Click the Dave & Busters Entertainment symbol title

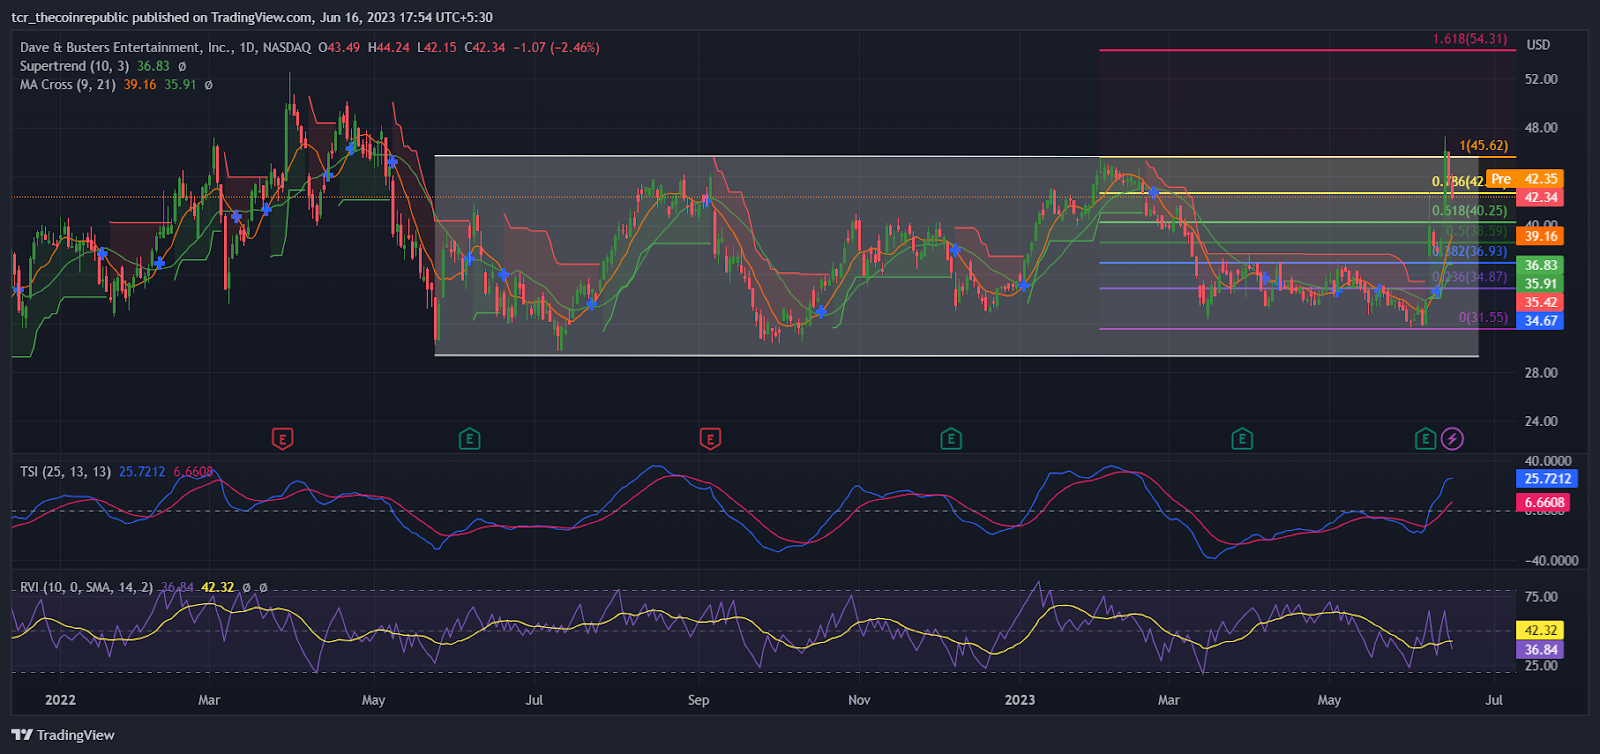pos(125,47)
